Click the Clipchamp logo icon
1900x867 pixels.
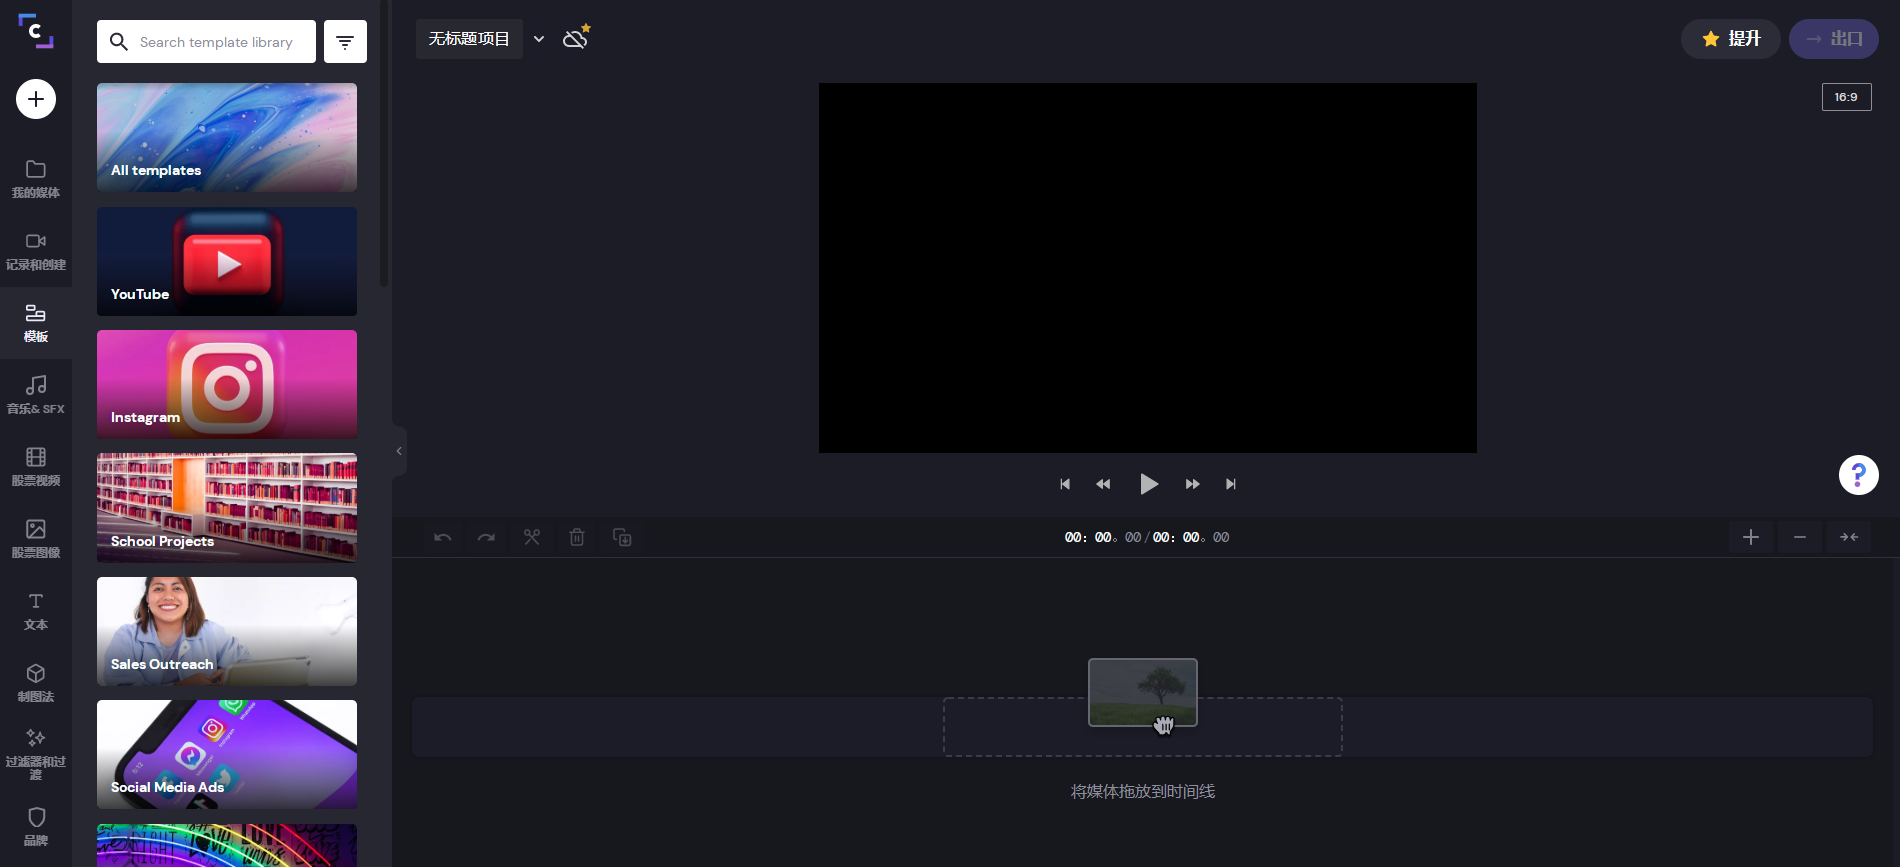[x=36, y=31]
